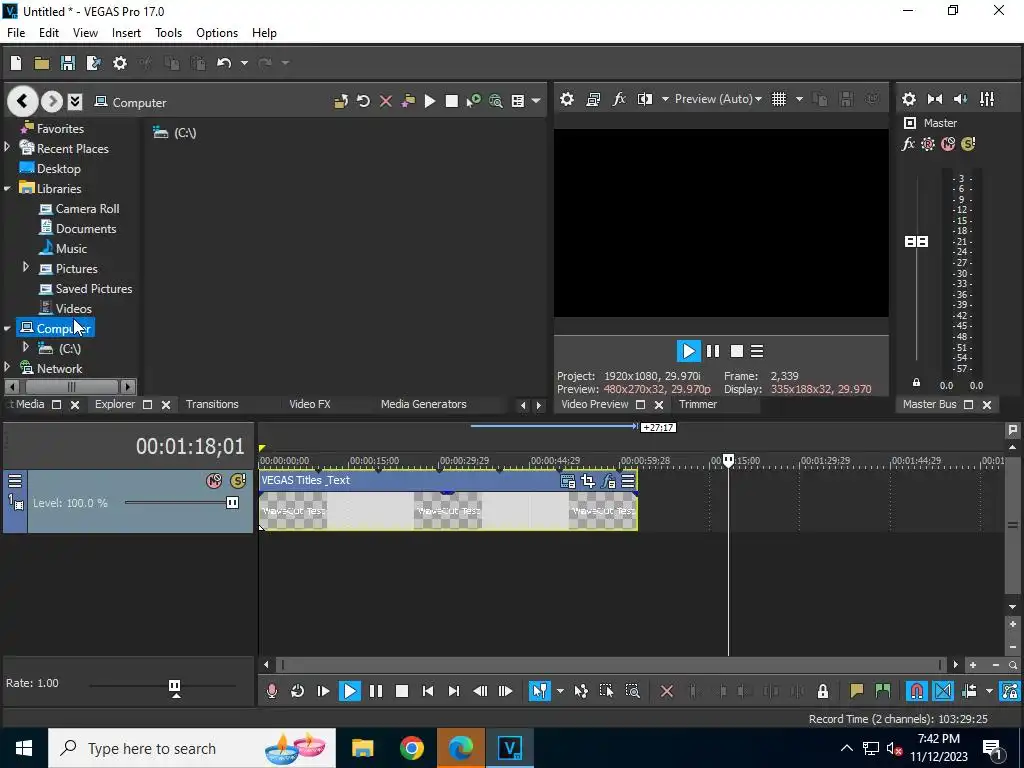Screen dimensions: 1024x768
Task: Open track 1 hamburger menu
Action: tap(15, 481)
